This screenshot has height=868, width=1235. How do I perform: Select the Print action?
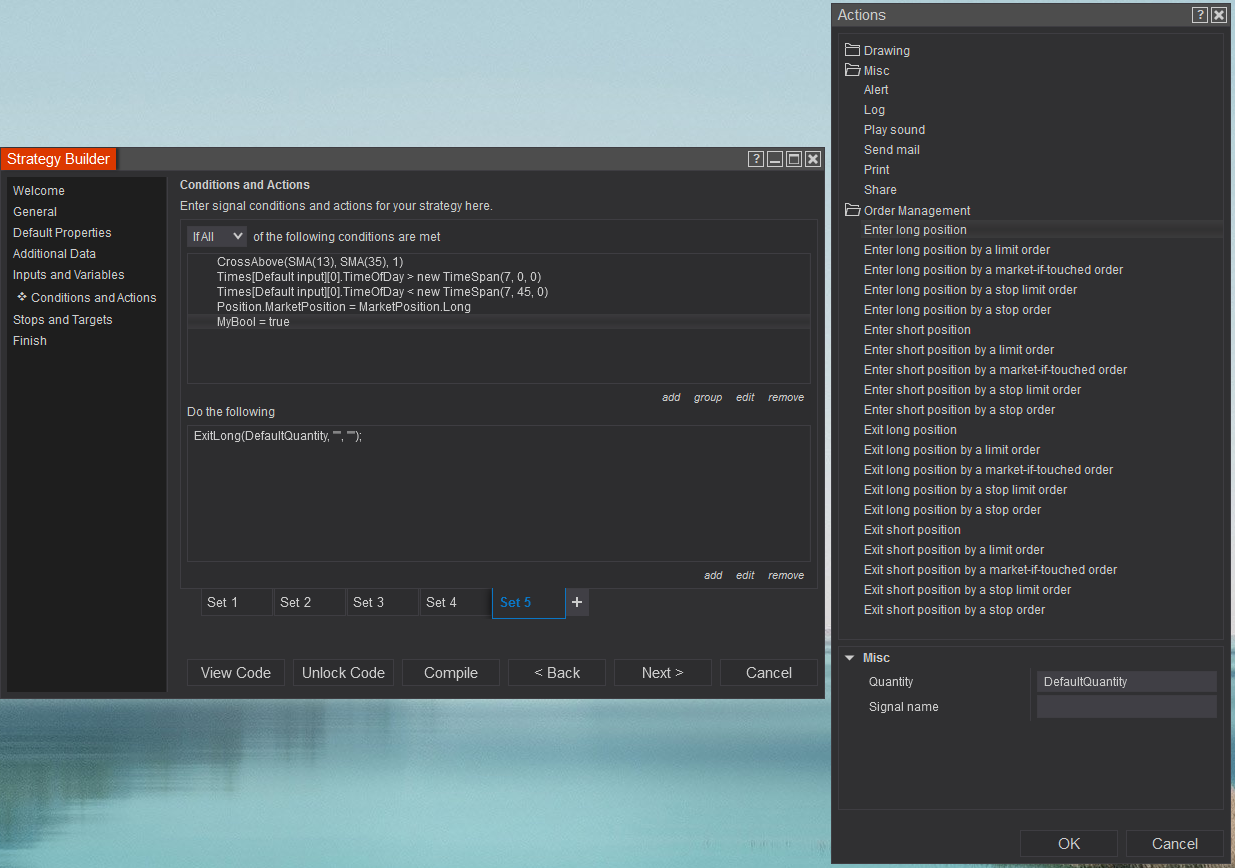pos(876,170)
